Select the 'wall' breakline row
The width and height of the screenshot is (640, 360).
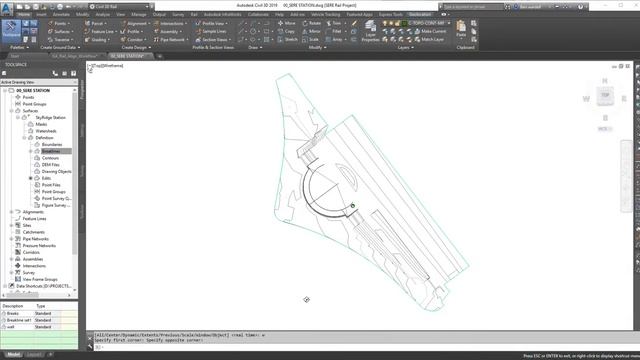[x=39, y=327]
